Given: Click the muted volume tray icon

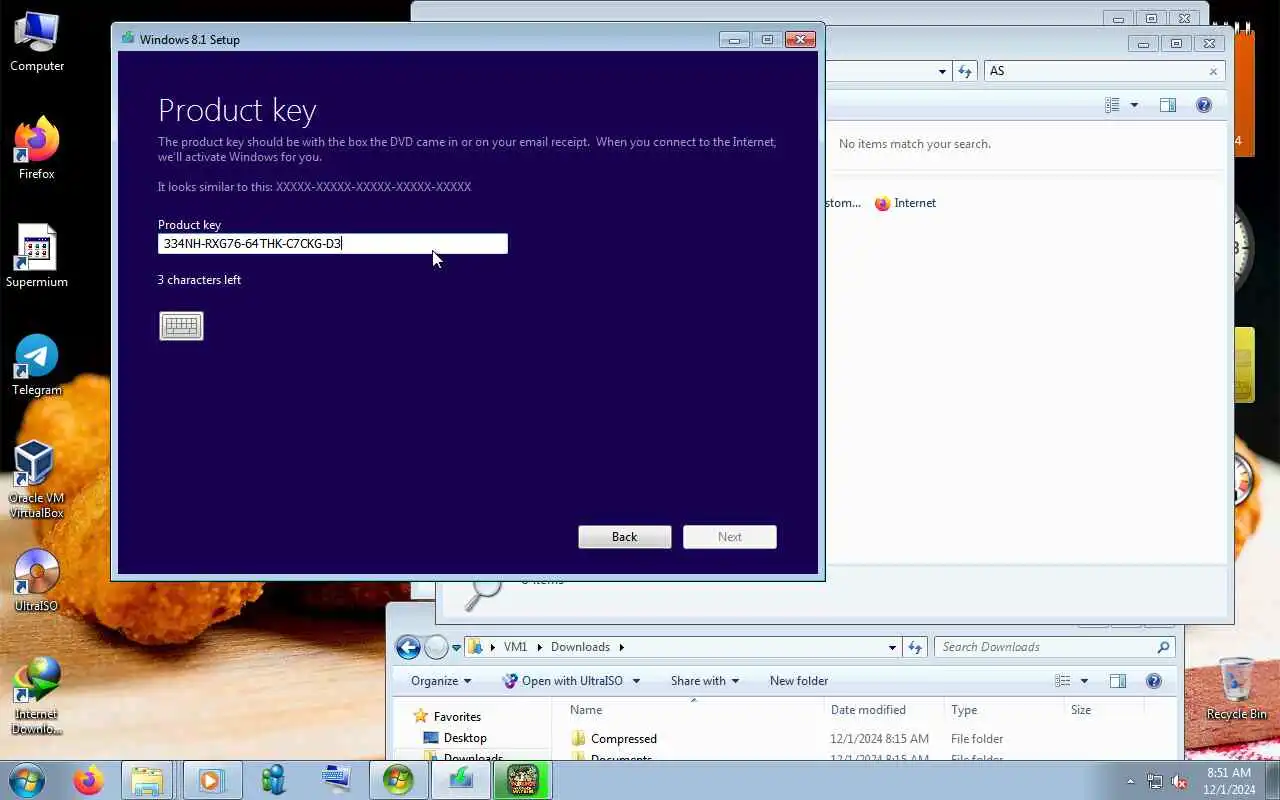Looking at the screenshot, I should [x=1180, y=781].
